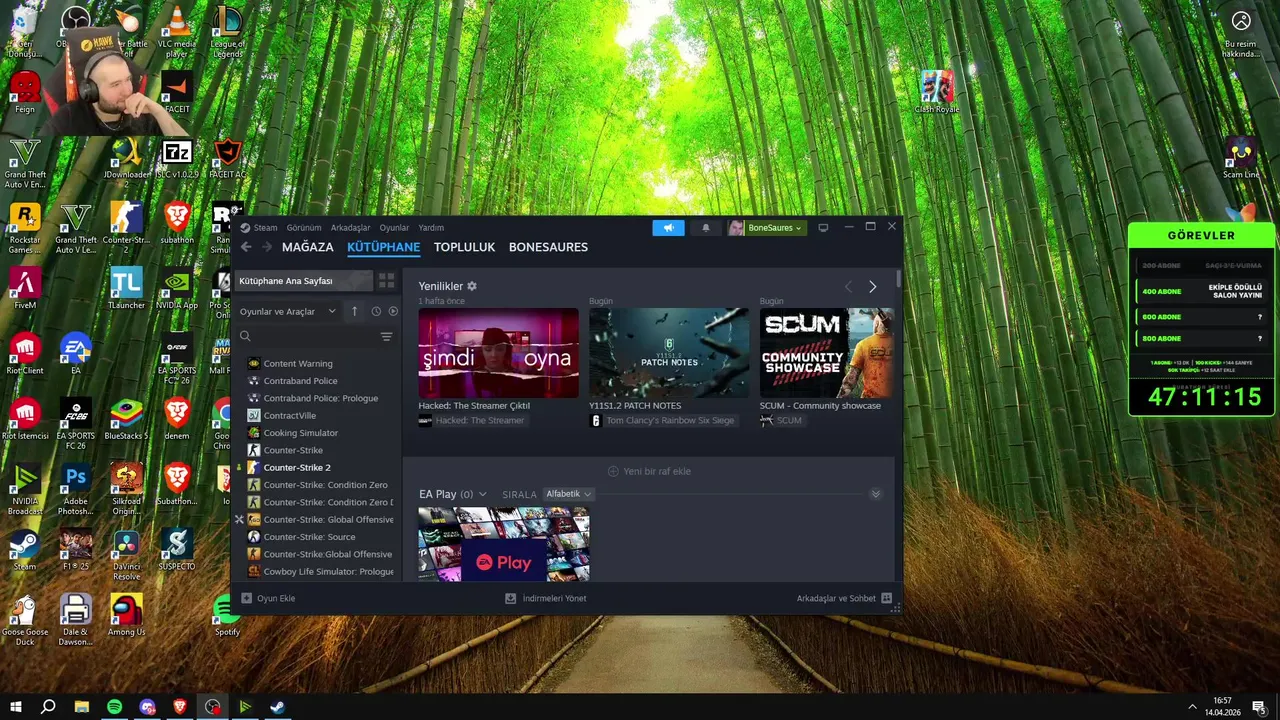Open the Y11S1.2 PATCH NOTES thumbnail
This screenshot has height=720, width=1280.
point(669,353)
